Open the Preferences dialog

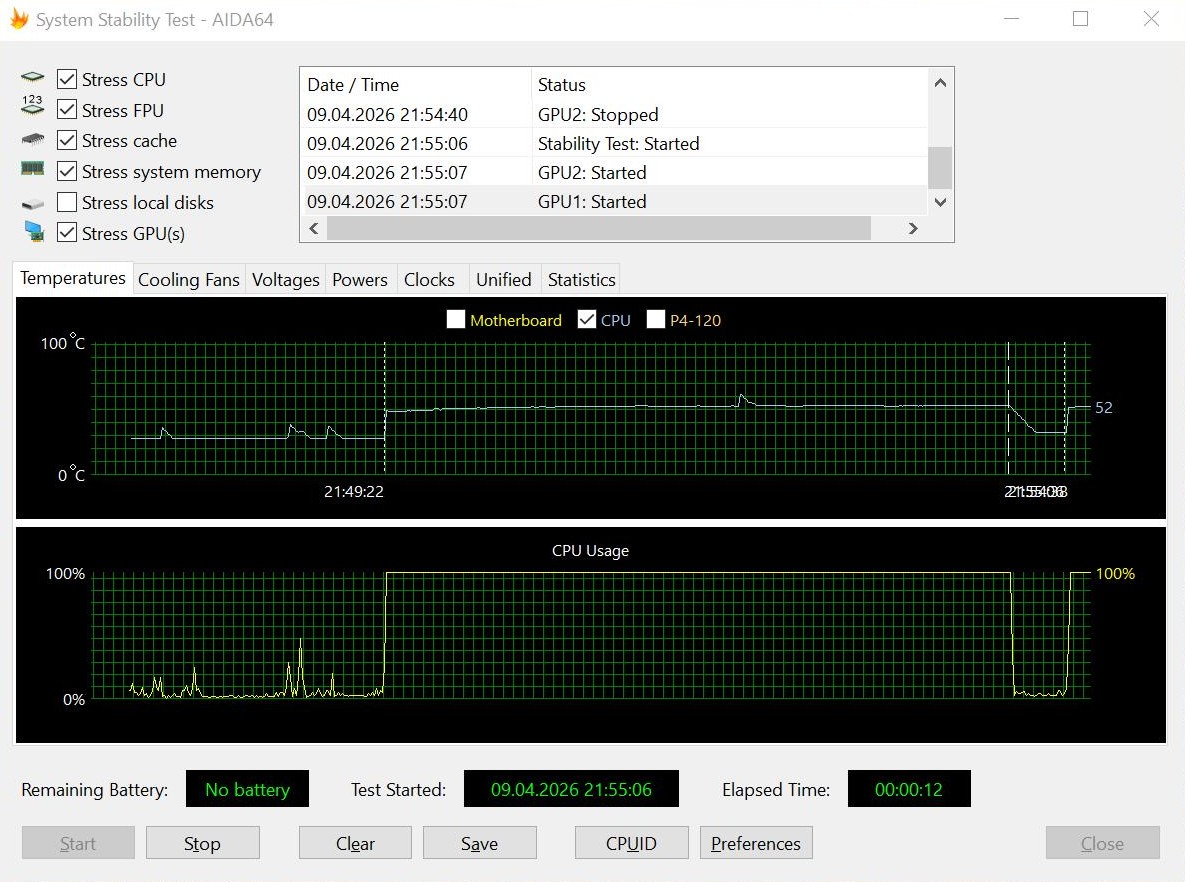click(756, 843)
